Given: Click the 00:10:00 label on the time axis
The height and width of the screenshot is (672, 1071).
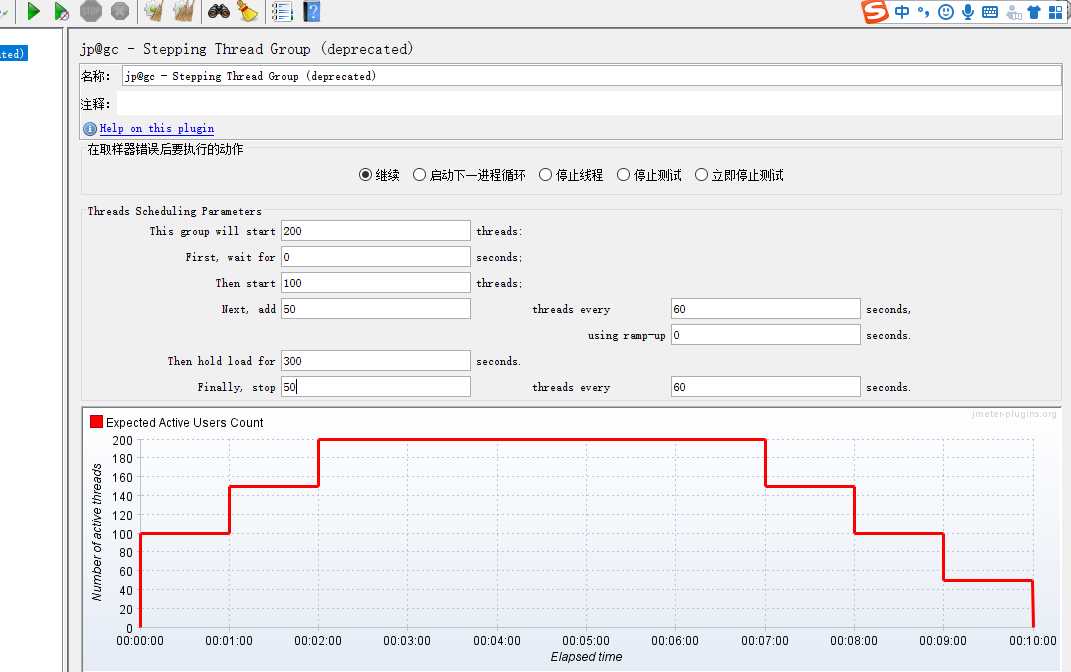Looking at the screenshot, I should pyautogui.click(x=1033, y=641).
